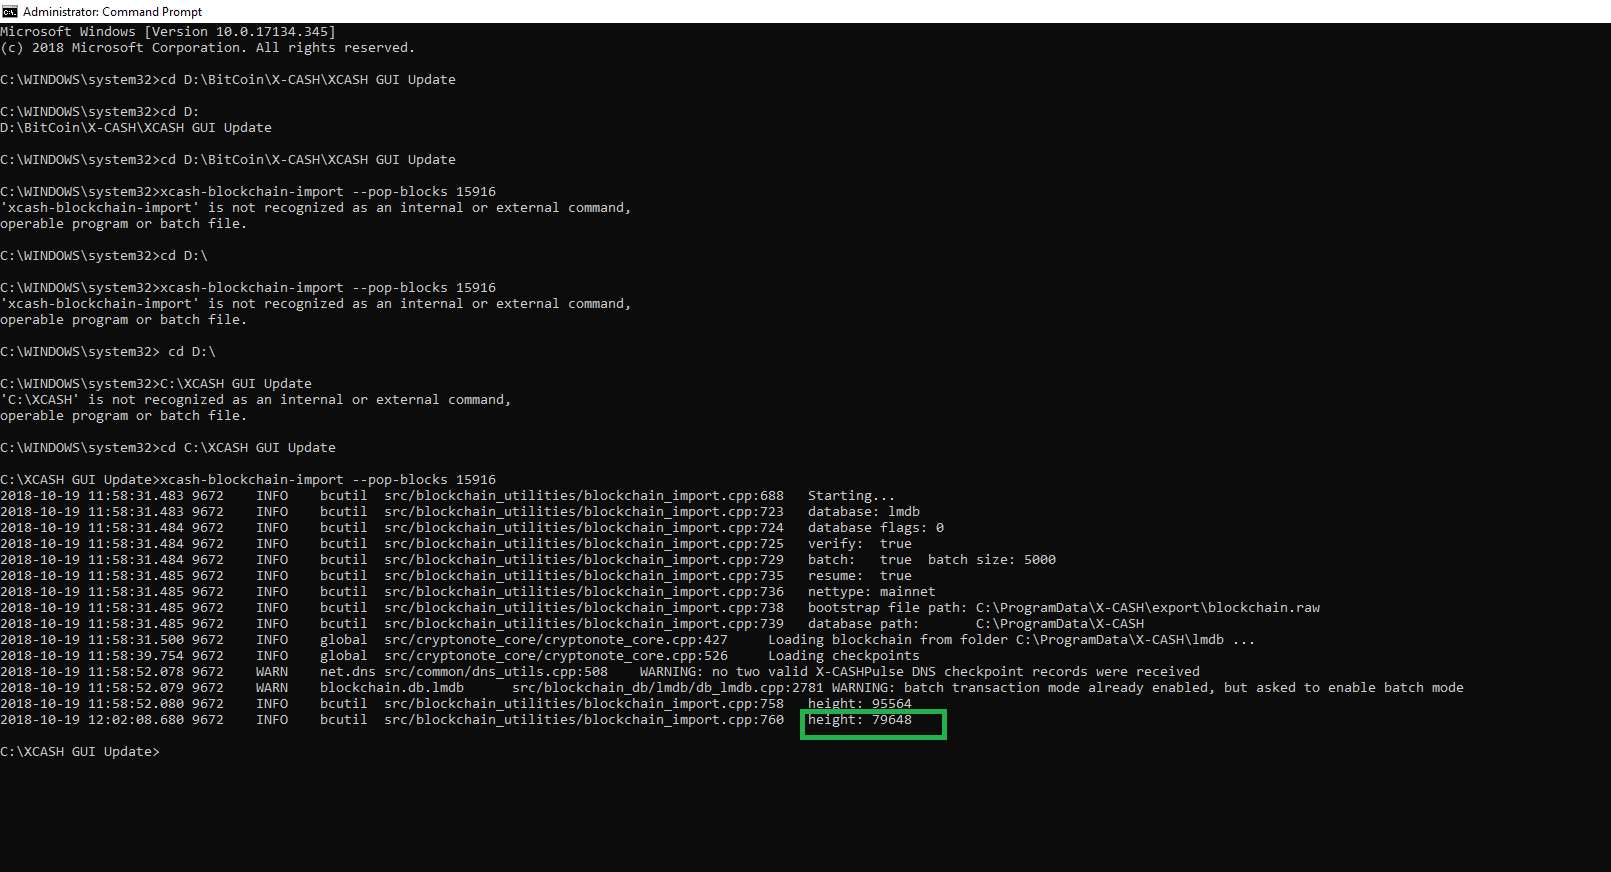Click the 'Starting...' log message
Viewport: 1611px width, 872px height.
(851, 496)
